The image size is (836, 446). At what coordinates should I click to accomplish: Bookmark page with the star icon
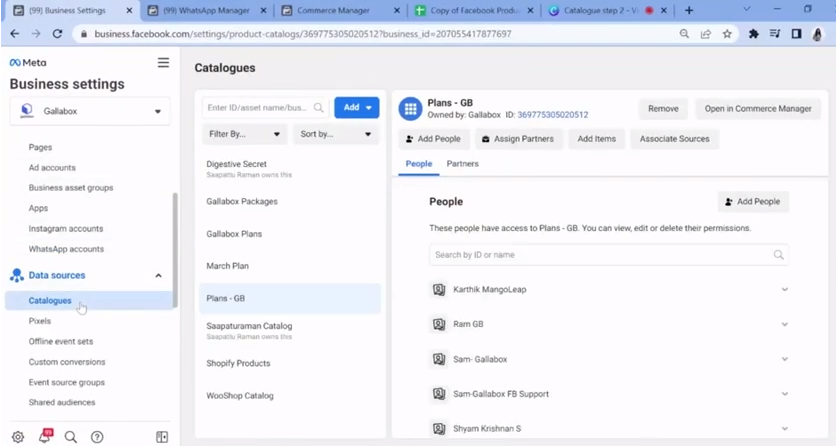pos(727,34)
